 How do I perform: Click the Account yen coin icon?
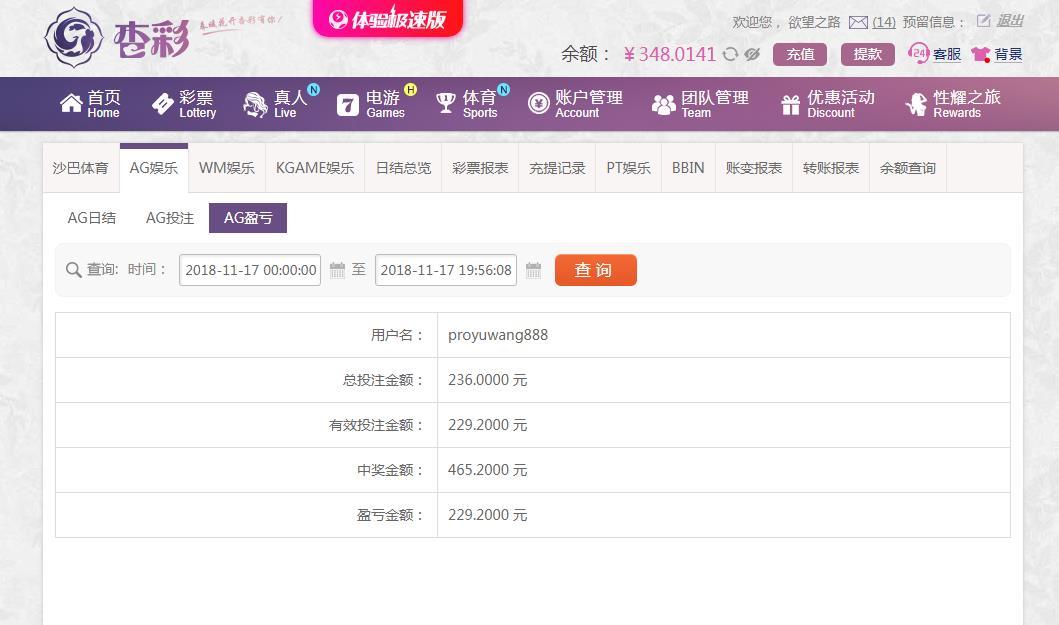tap(538, 103)
